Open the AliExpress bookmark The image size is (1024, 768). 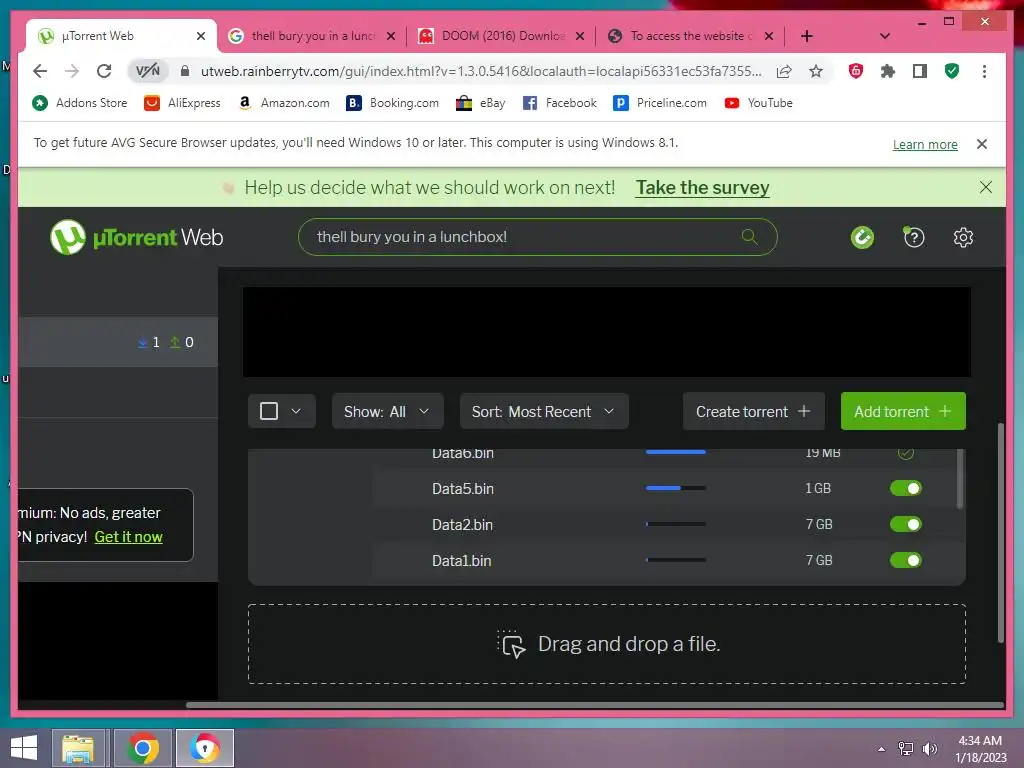(x=182, y=103)
